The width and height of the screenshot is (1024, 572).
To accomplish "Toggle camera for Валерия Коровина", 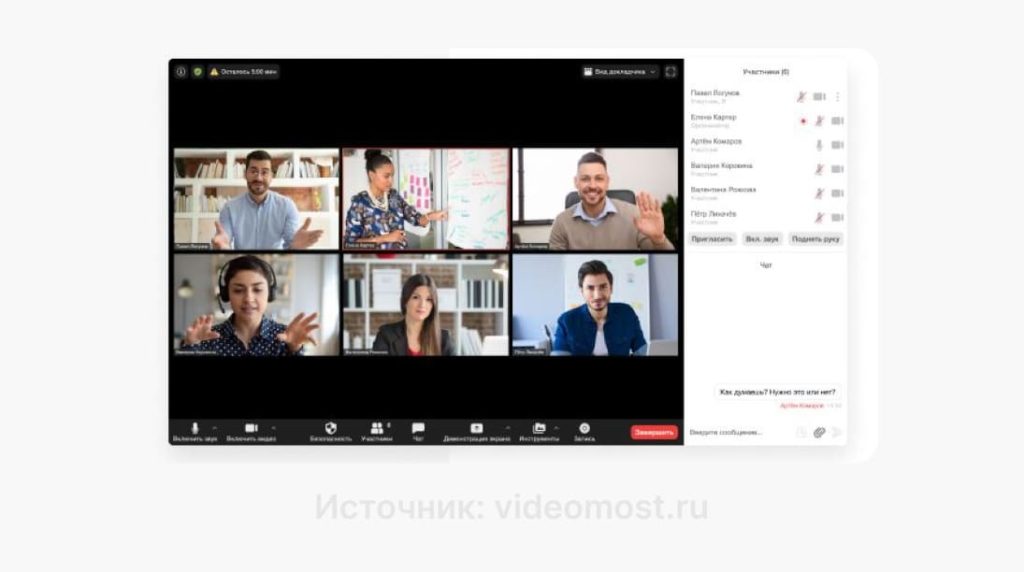I will click(837, 169).
